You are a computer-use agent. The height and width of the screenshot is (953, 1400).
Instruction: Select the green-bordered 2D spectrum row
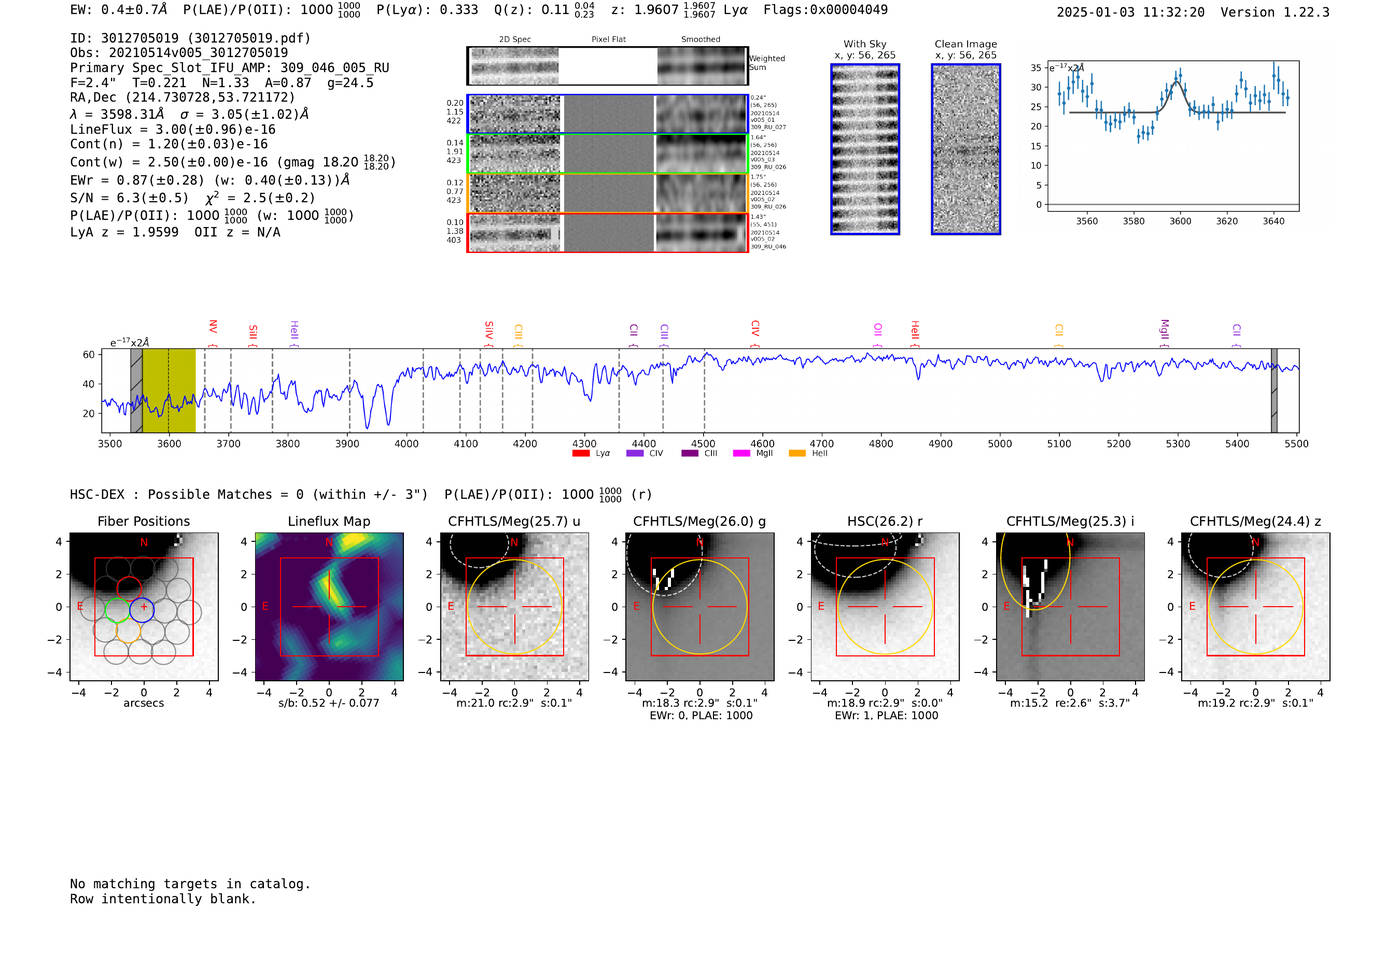608,154
